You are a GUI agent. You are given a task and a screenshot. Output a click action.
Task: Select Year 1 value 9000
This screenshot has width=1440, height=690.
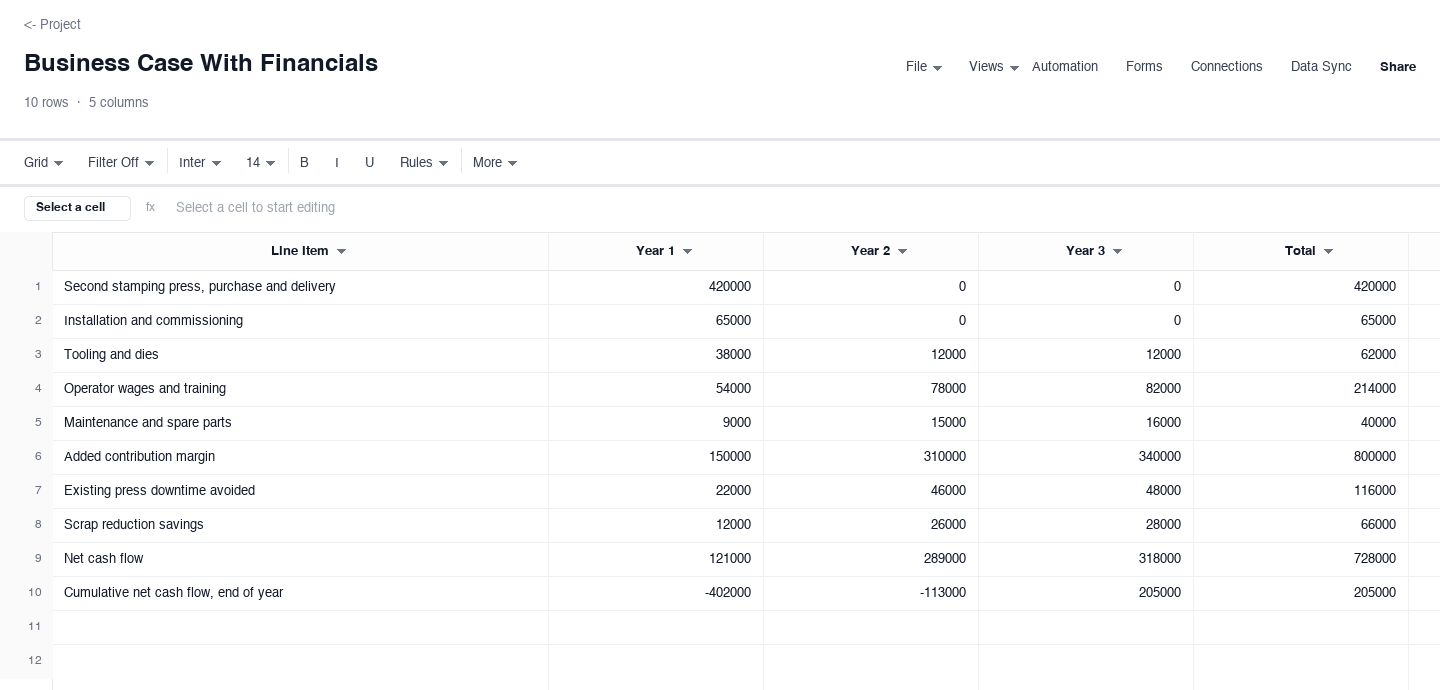(656, 423)
